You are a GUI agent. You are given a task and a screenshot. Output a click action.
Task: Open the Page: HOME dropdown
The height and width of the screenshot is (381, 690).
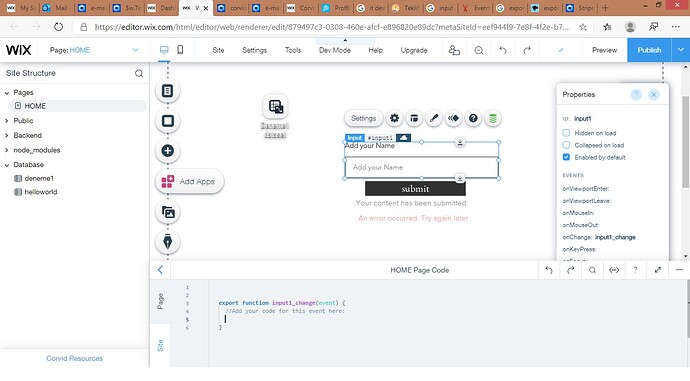pyautogui.click(x=94, y=50)
